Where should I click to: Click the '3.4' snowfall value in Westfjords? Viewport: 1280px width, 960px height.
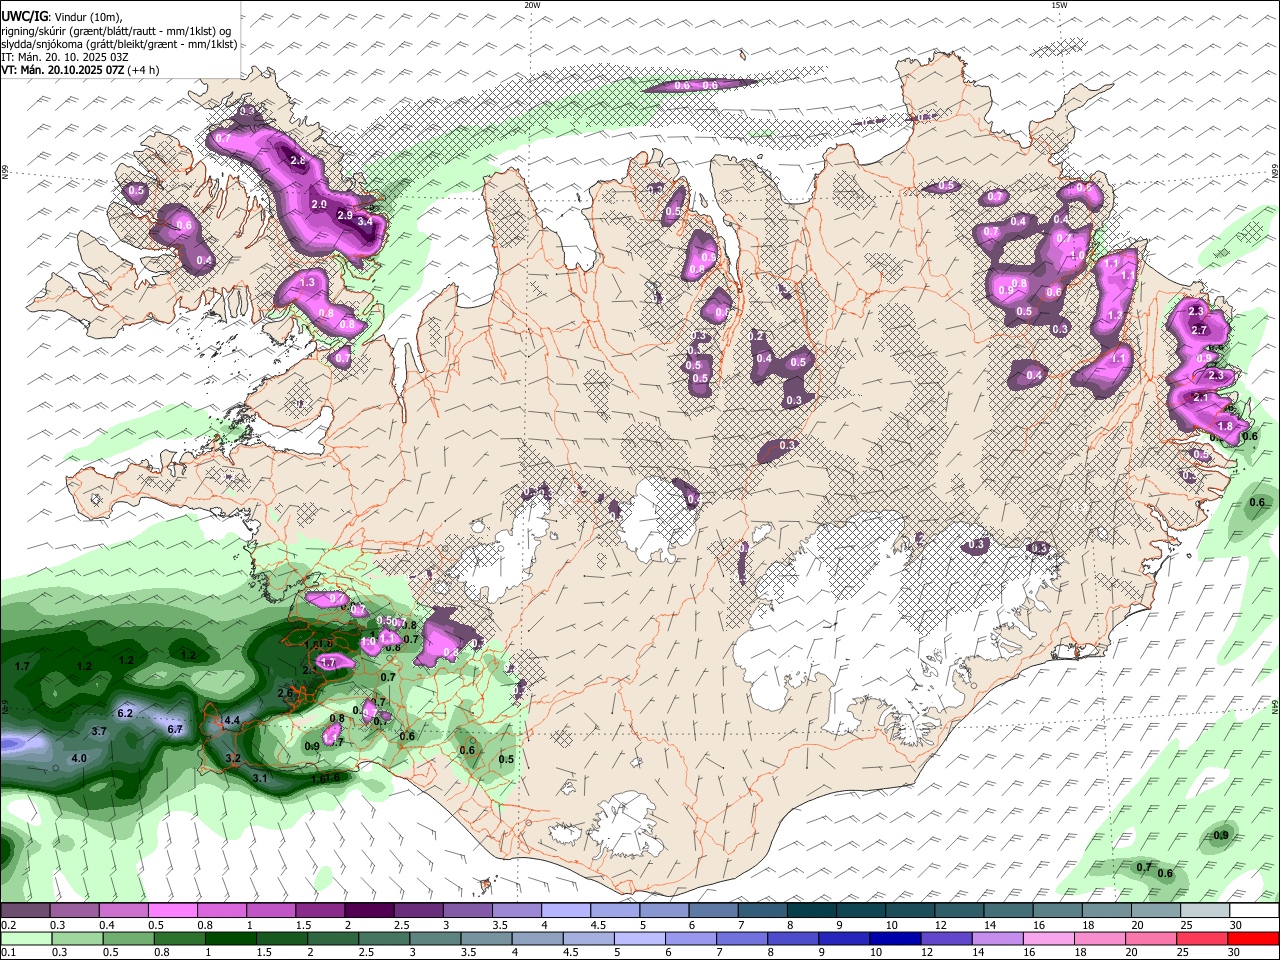pyautogui.click(x=364, y=222)
